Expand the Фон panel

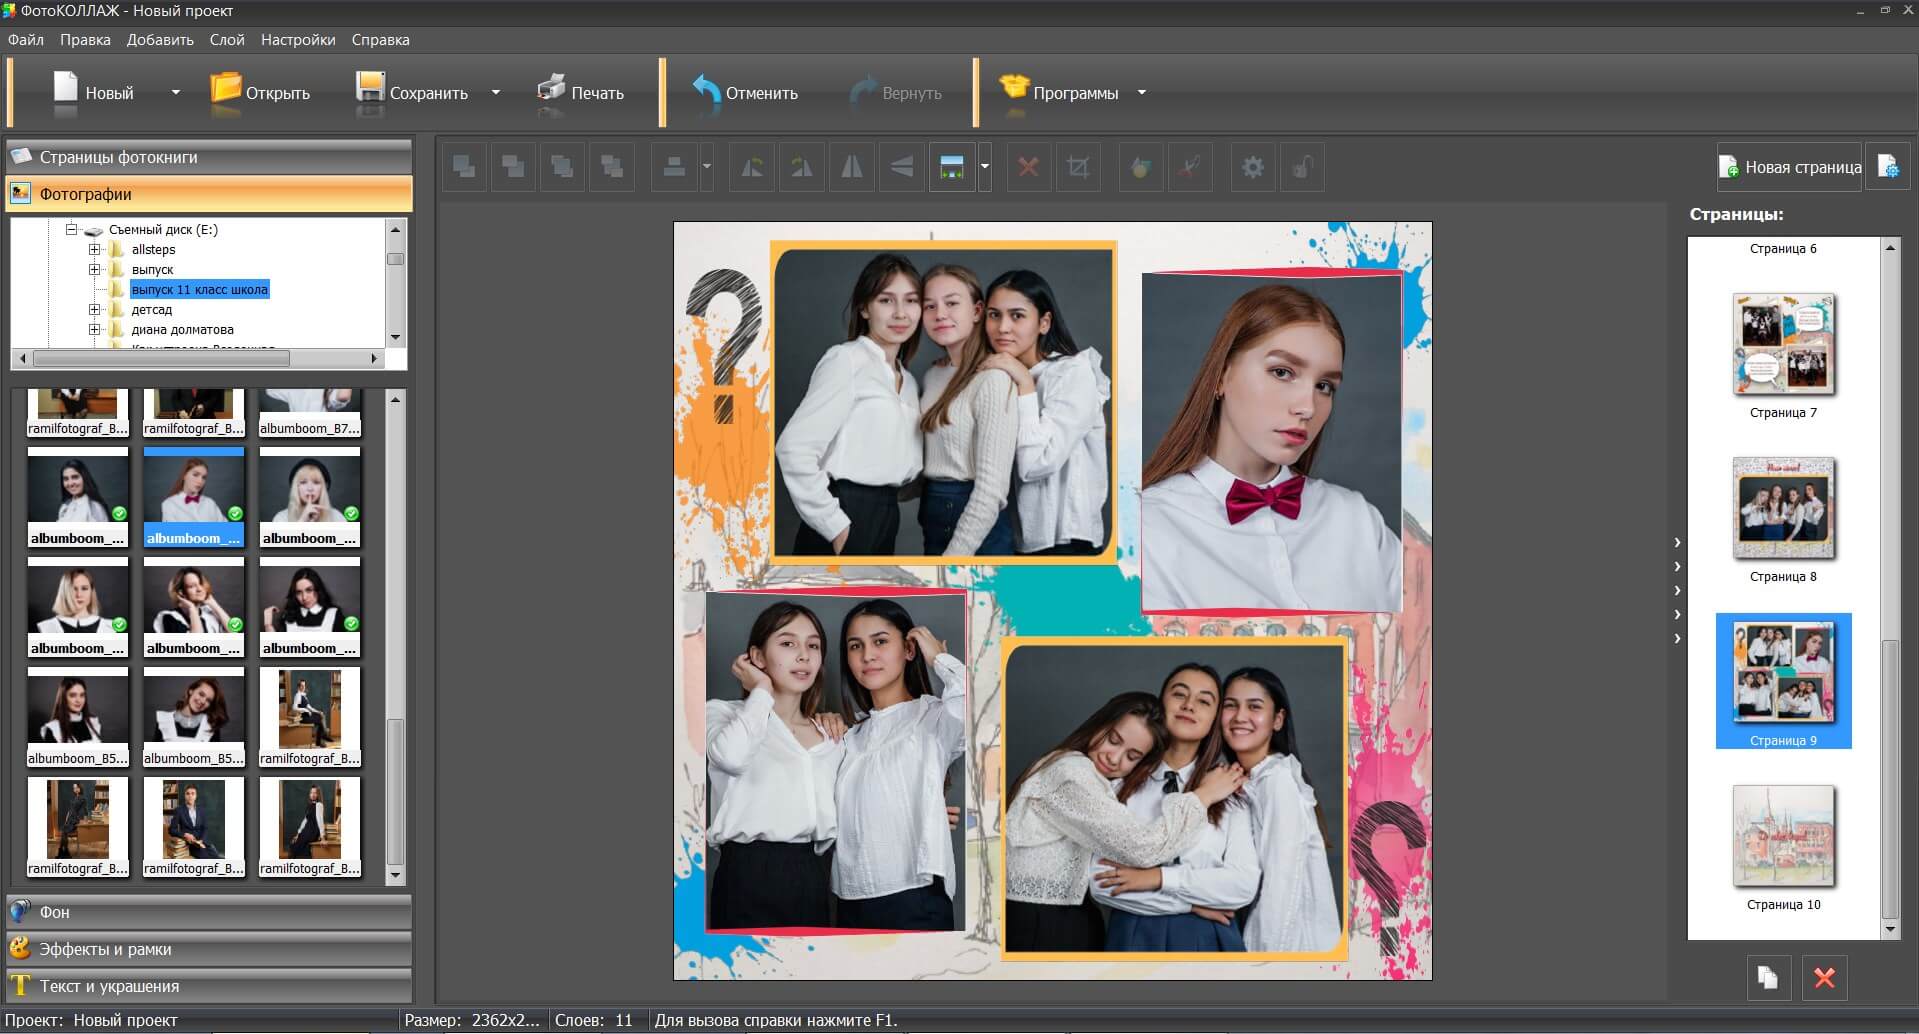click(210, 912)
